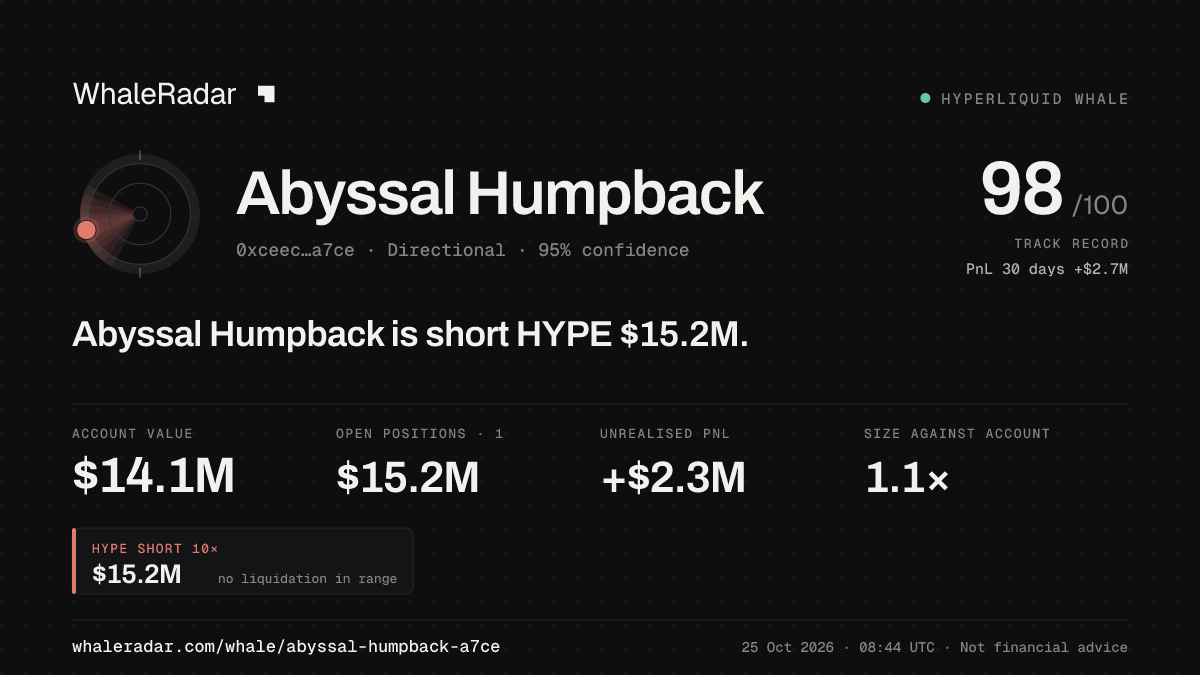Click the 98 track record score
The width and height of the screenshot is (1200, 675).
1021,189
